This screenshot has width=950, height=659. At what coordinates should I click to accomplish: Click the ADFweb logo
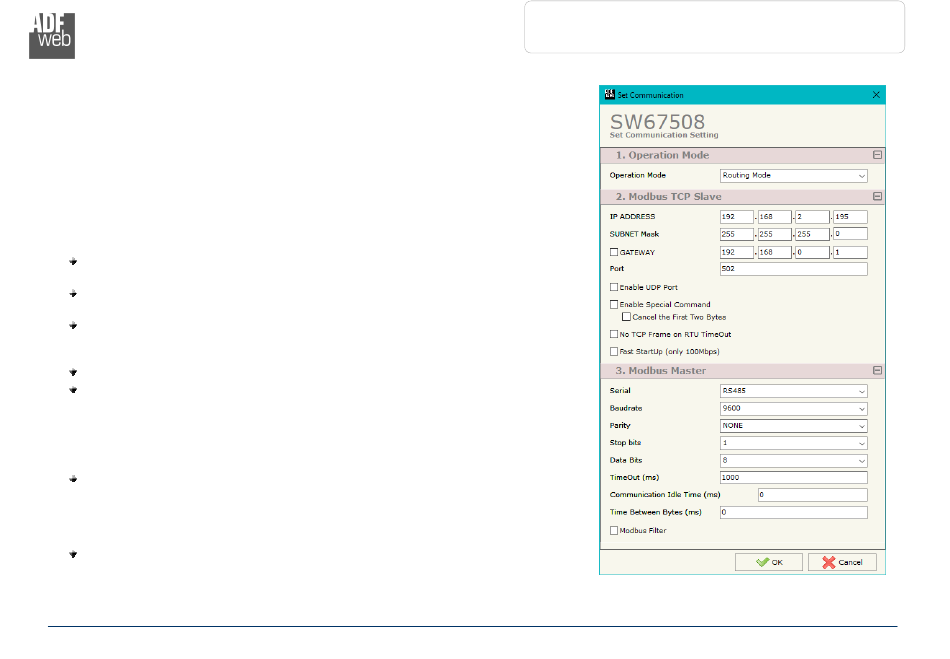click(x=52, y=36)
